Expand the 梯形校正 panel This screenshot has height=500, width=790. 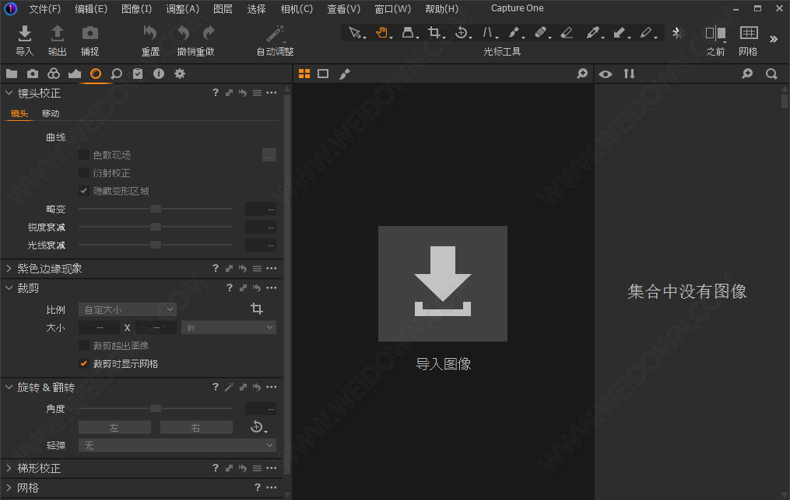[x=9, y=468]
